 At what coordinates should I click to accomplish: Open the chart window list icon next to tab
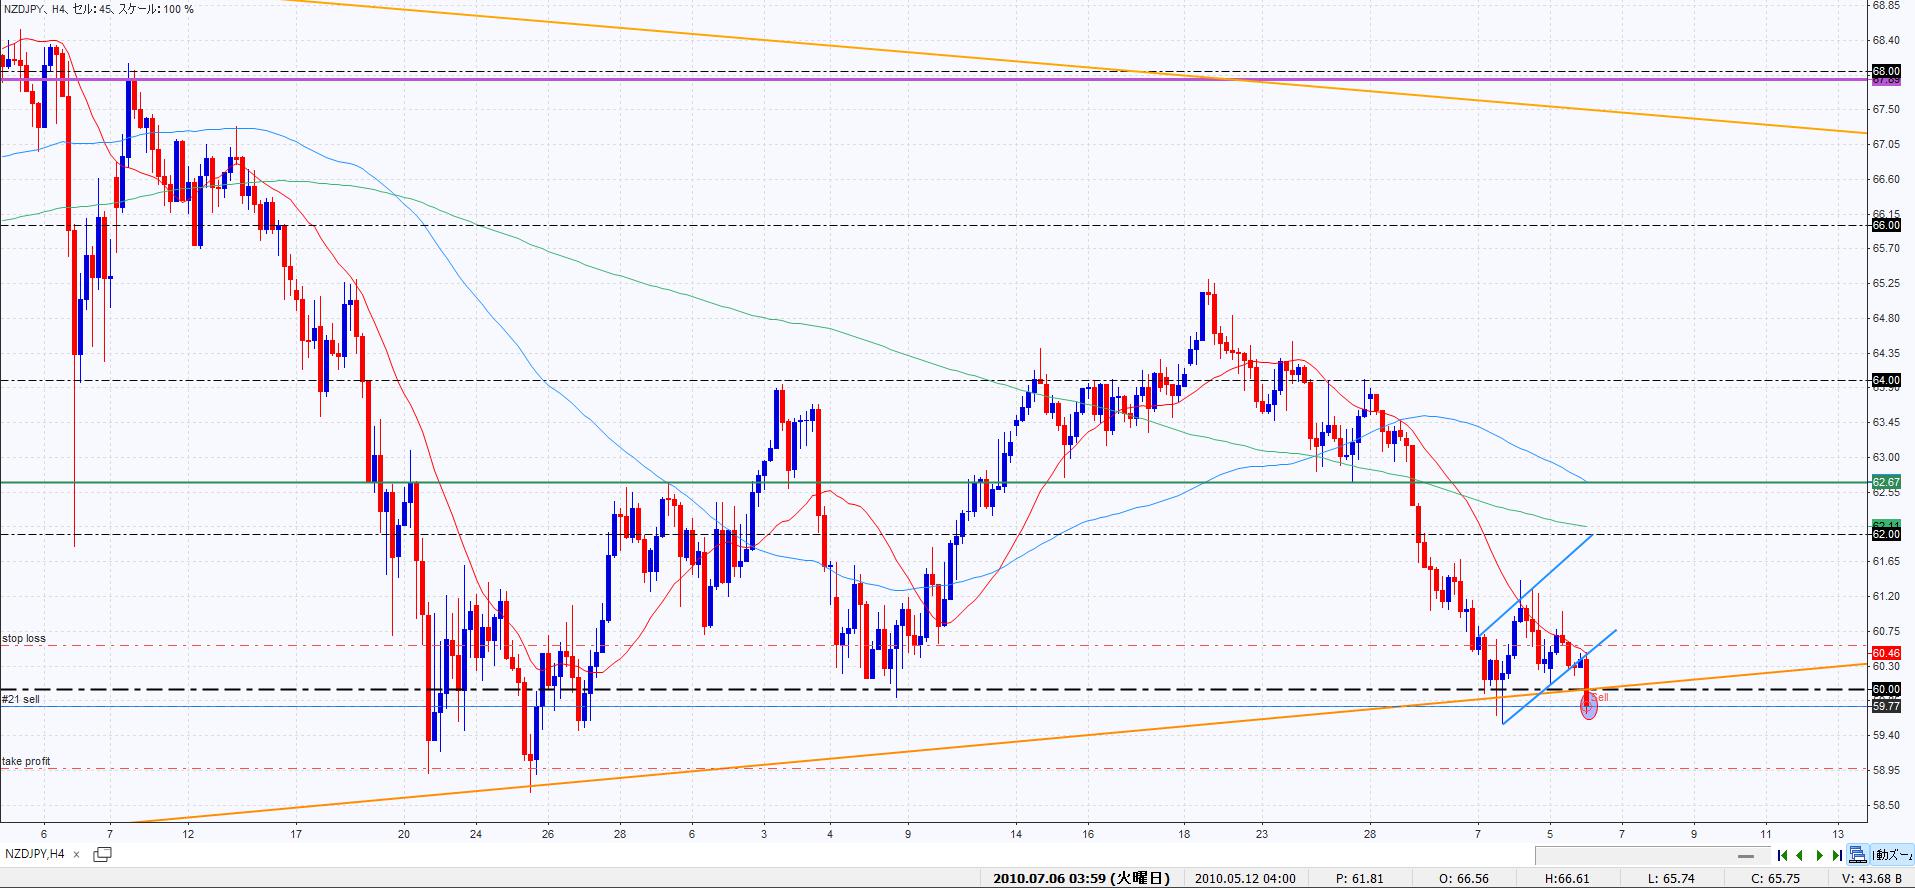pyautogui.click(x=102, y=854)
